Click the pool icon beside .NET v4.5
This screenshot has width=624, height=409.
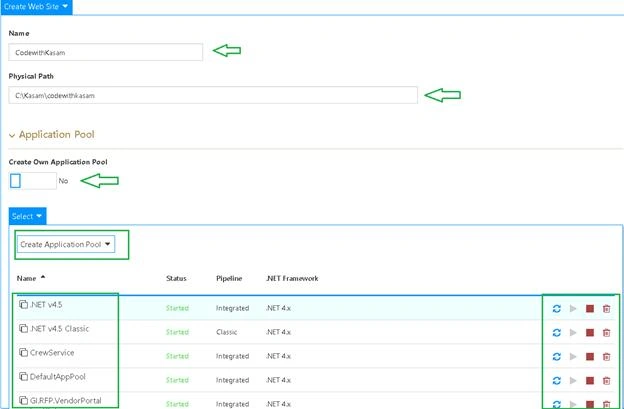pos(23,304)
